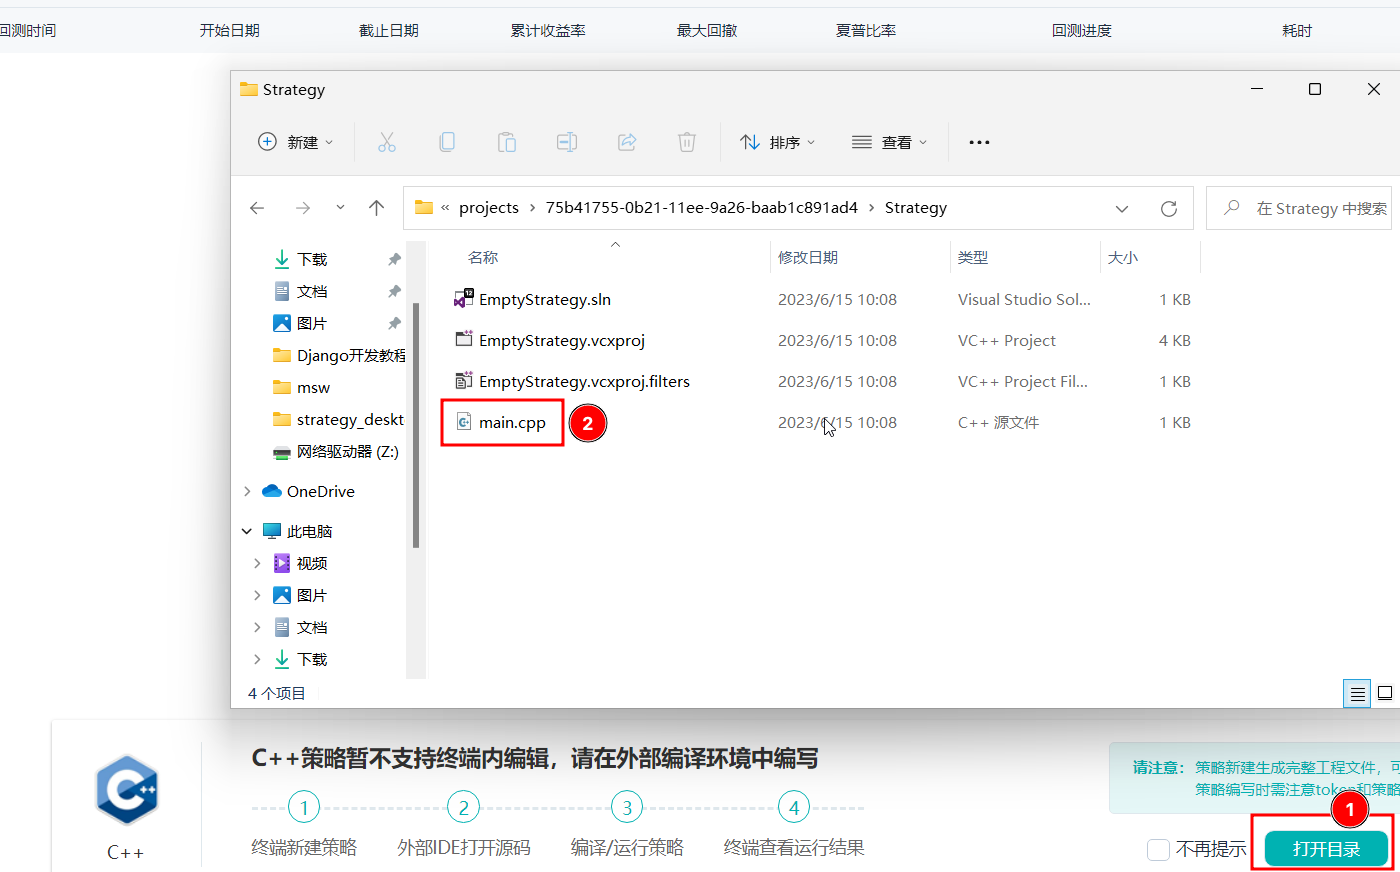Click the EmptyStrategy.vcxproj file icon
Screen dimensions: 1400x872
[464, 340]
